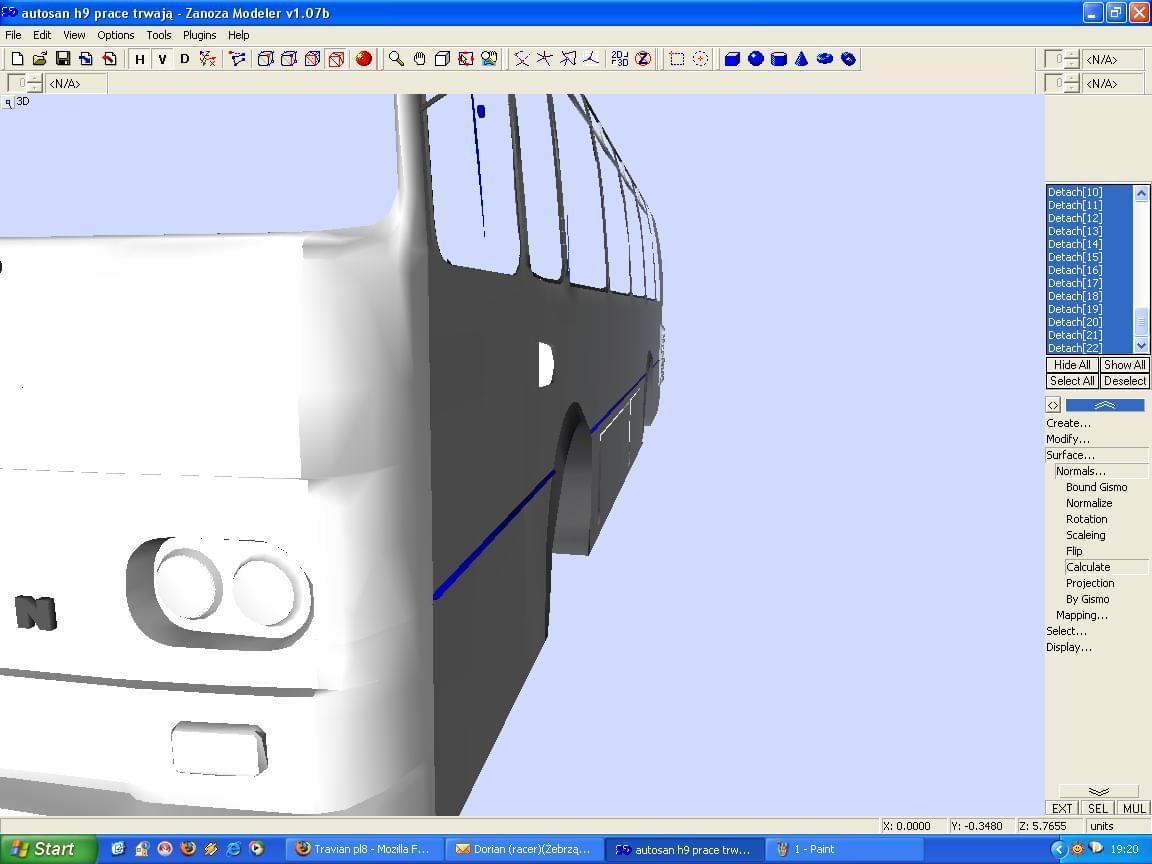Select Detach[15] in the object list
The image size is (1152, 864).
tap(1075, 257)
